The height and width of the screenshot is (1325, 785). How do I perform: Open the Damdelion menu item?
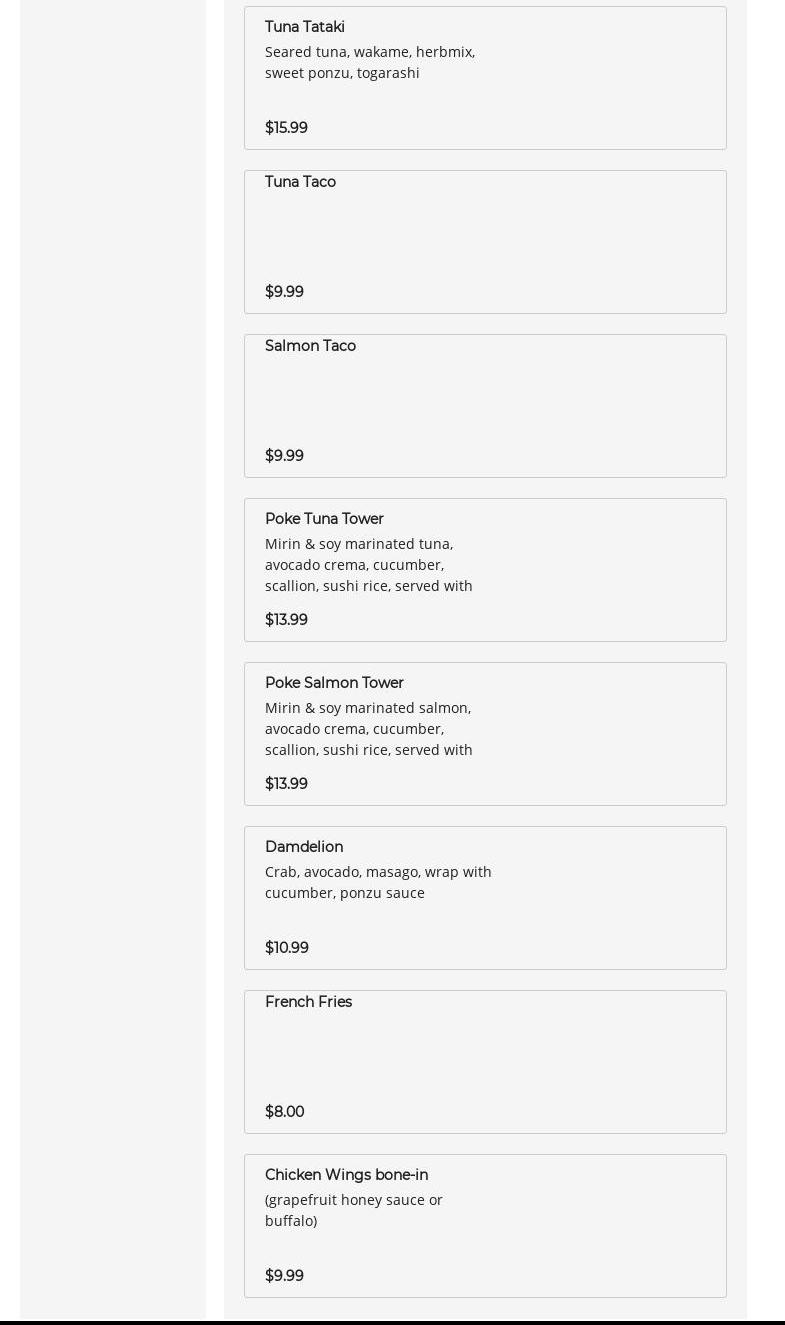[x=304, y=847]
